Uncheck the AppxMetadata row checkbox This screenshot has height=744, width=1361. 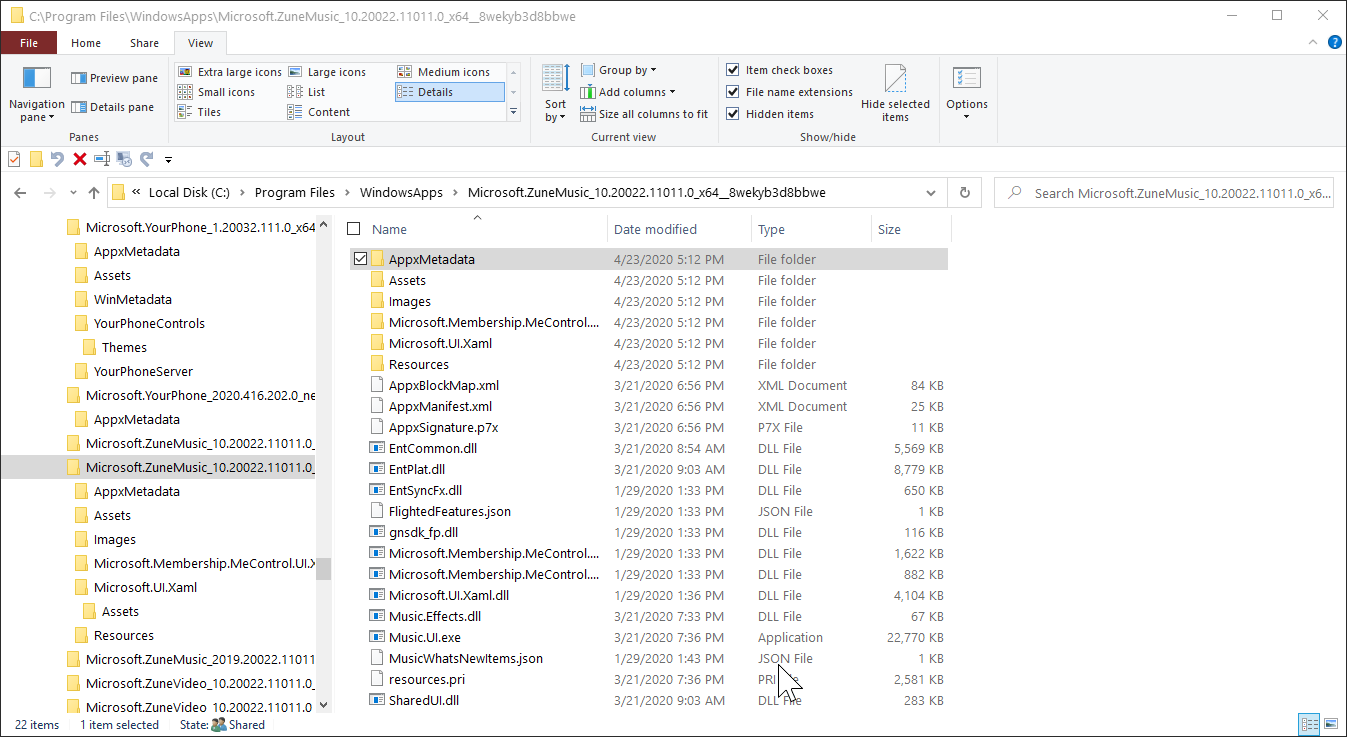(360, 259)
